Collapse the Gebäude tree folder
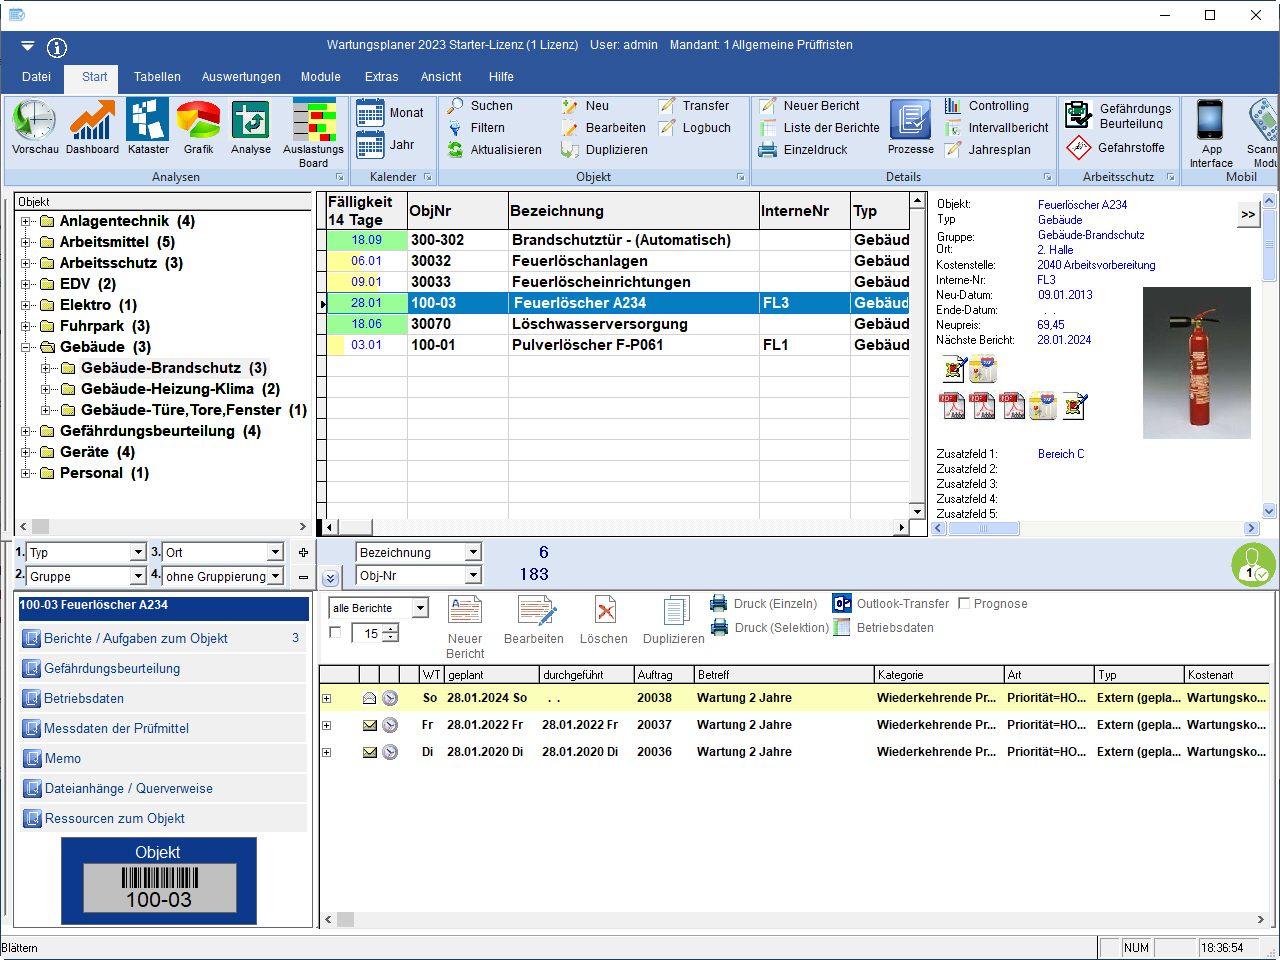The image size is (1280, 960). pyautogui.click(x=26, y=348)
